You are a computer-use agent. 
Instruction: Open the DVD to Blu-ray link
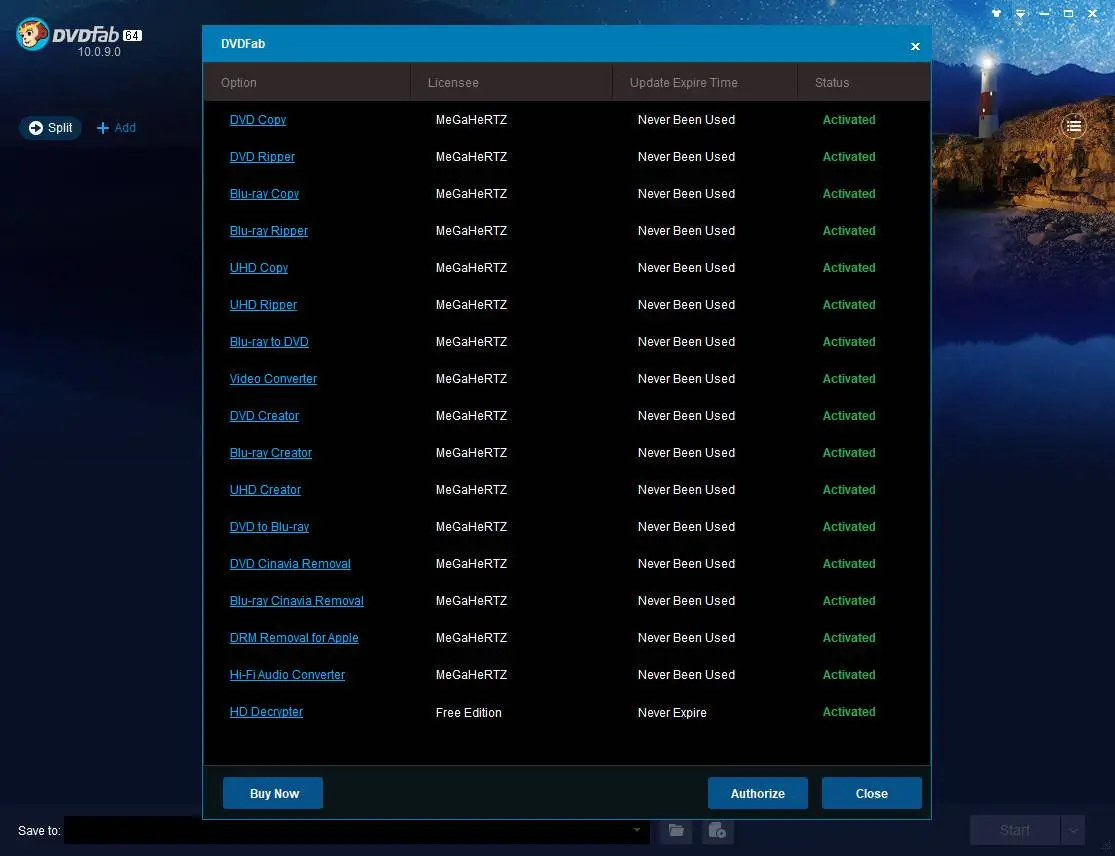click(x=270, y=526)
